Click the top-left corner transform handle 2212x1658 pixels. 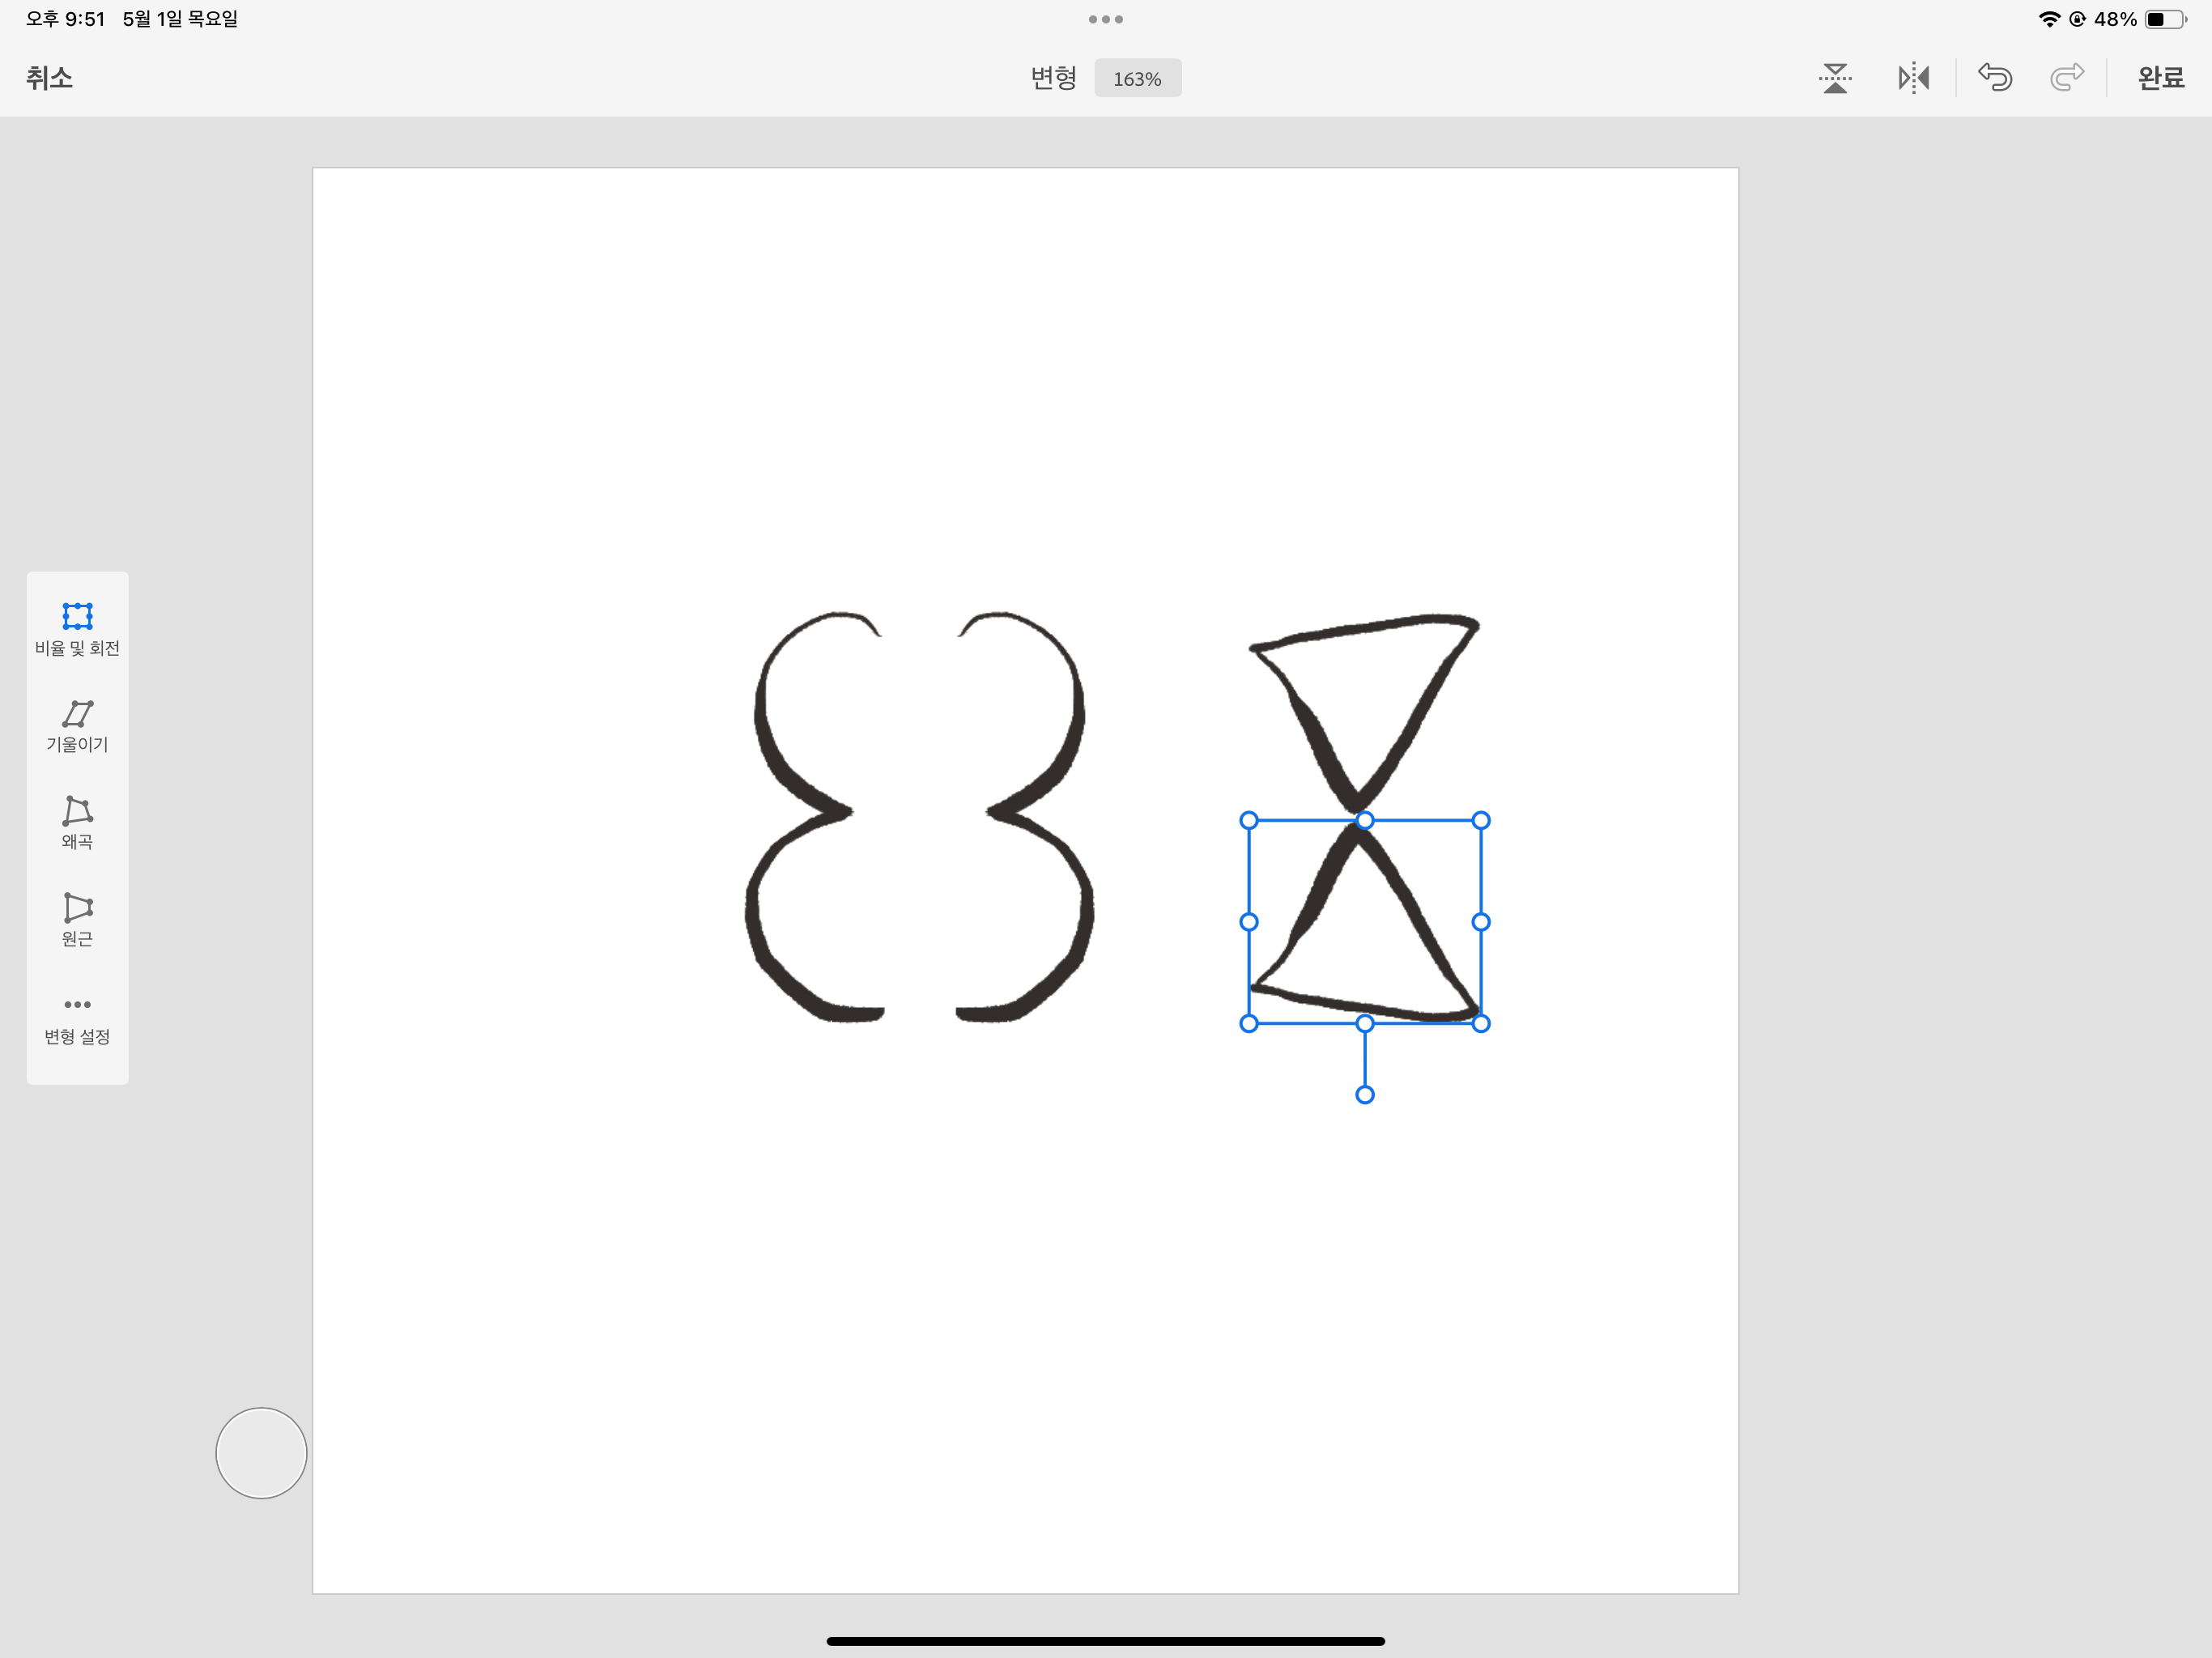1249,821
